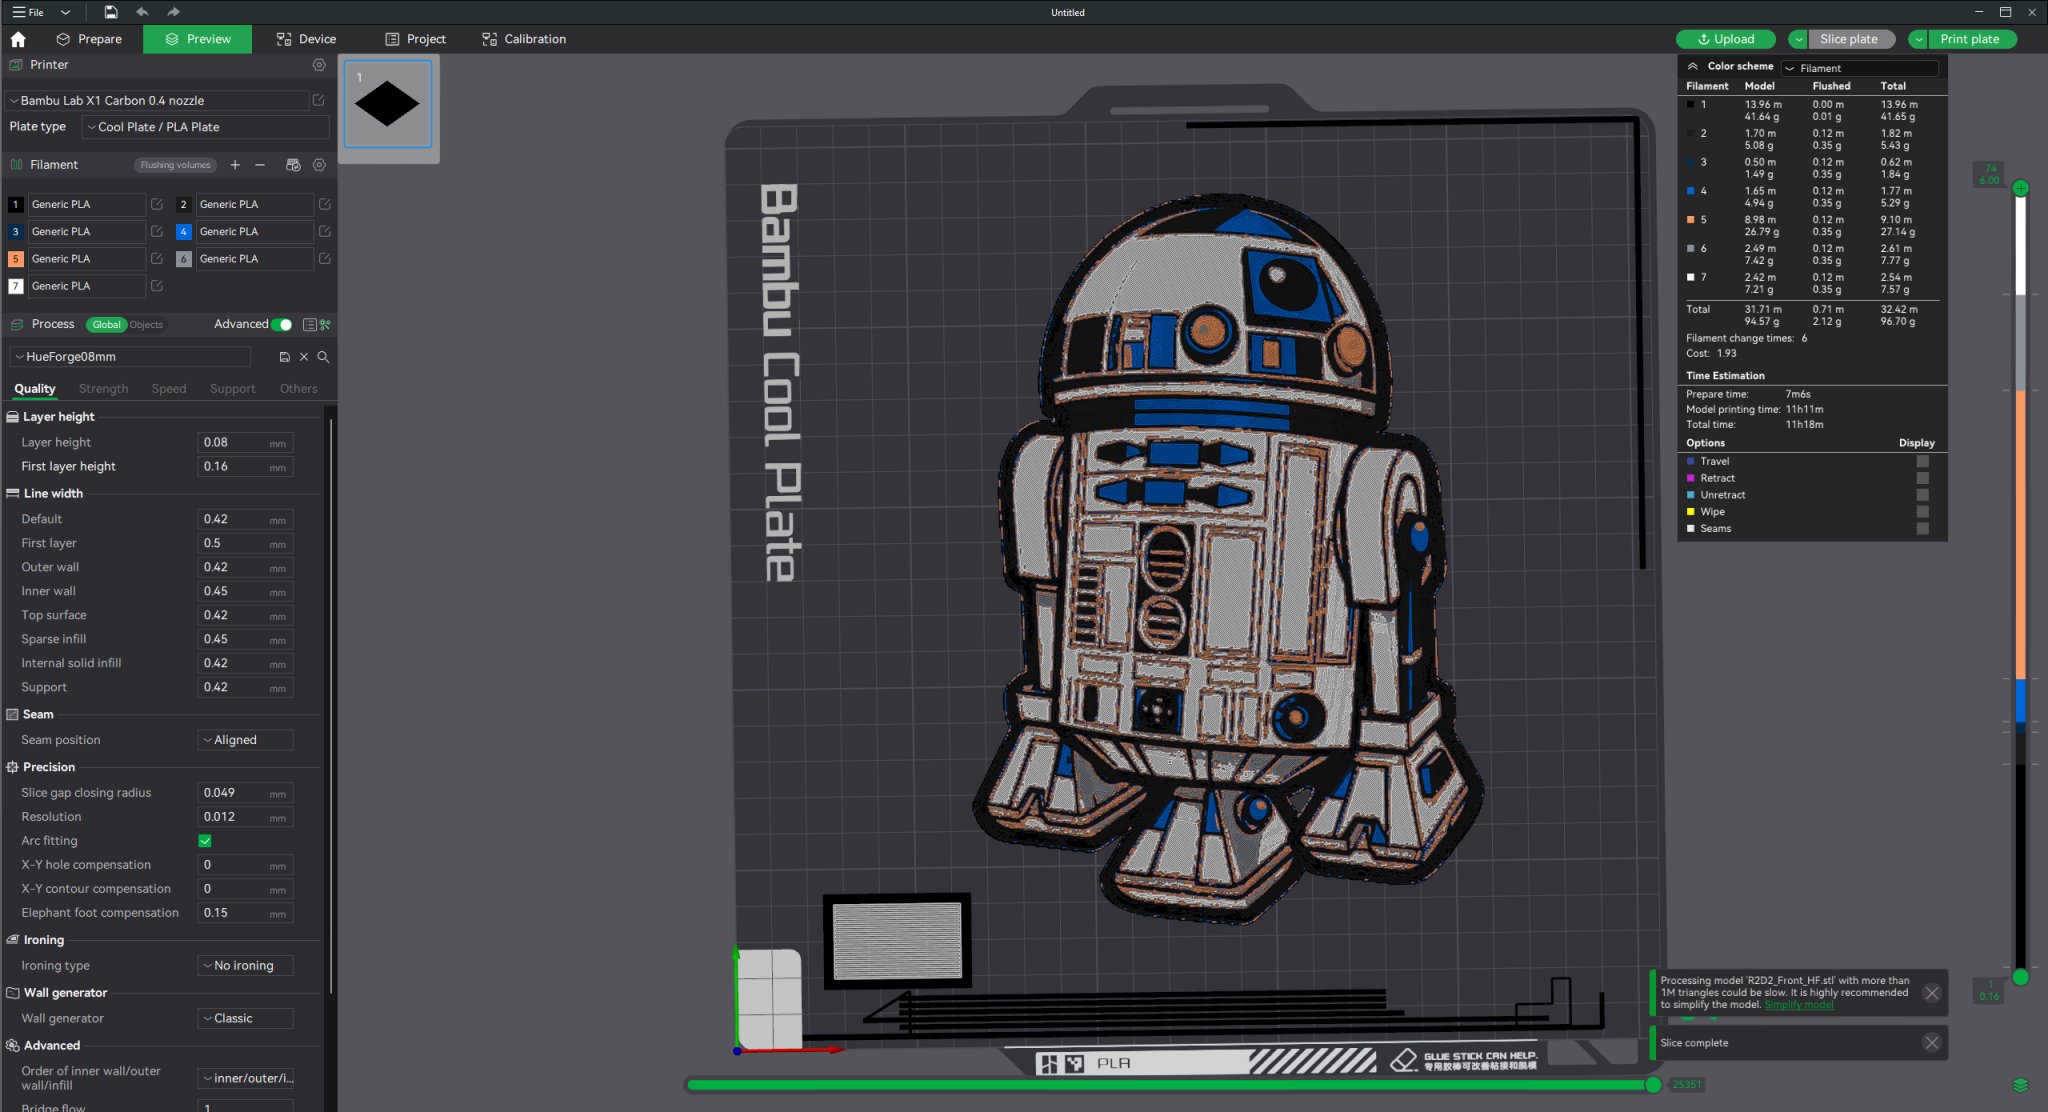Add a new filament with the plus icon
This screenshot has height=1112, width=2048.
click(235, 164)
